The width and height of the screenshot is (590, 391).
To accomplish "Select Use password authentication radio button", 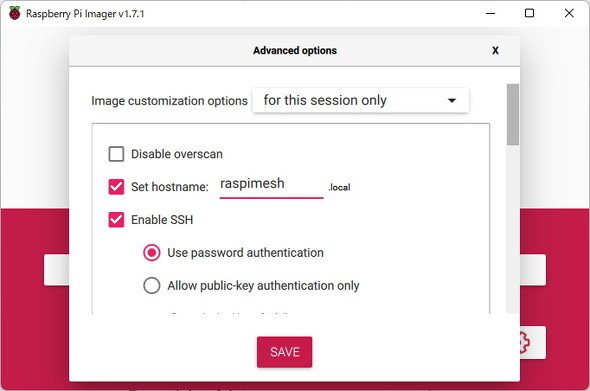I will tap(152, 253).
